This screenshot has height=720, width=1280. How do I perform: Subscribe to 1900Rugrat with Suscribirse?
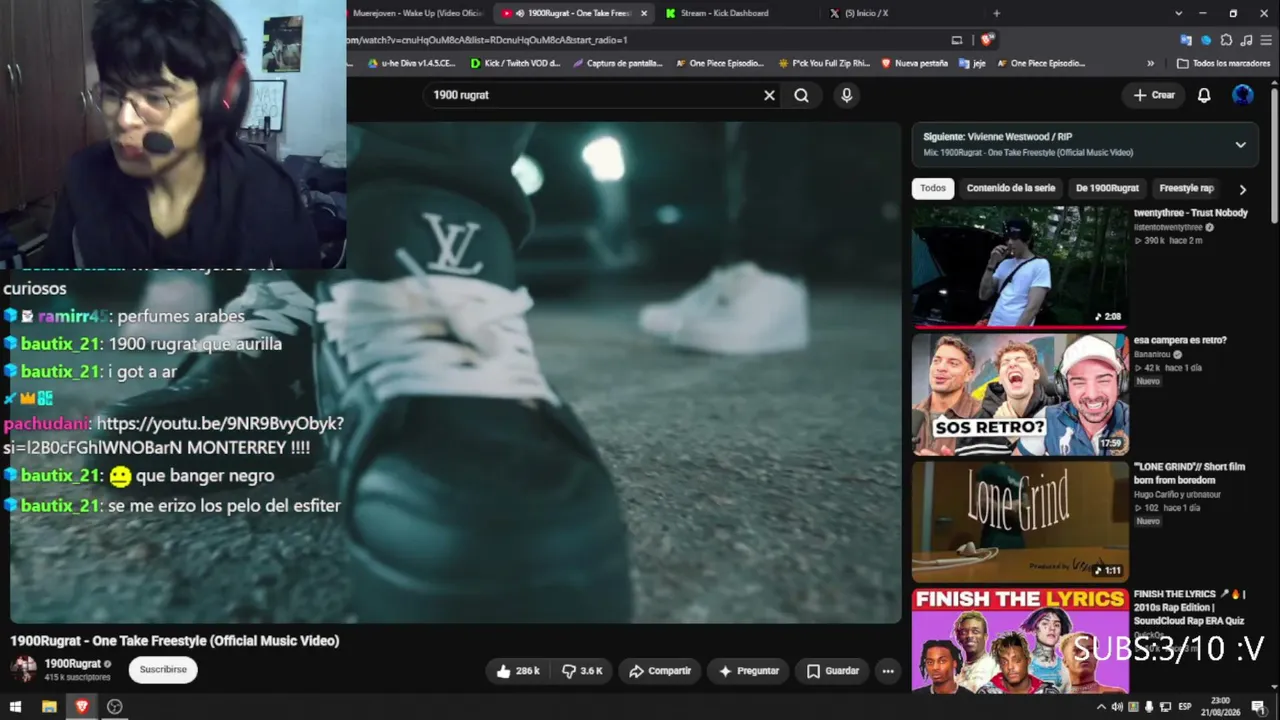coord(163,669)
